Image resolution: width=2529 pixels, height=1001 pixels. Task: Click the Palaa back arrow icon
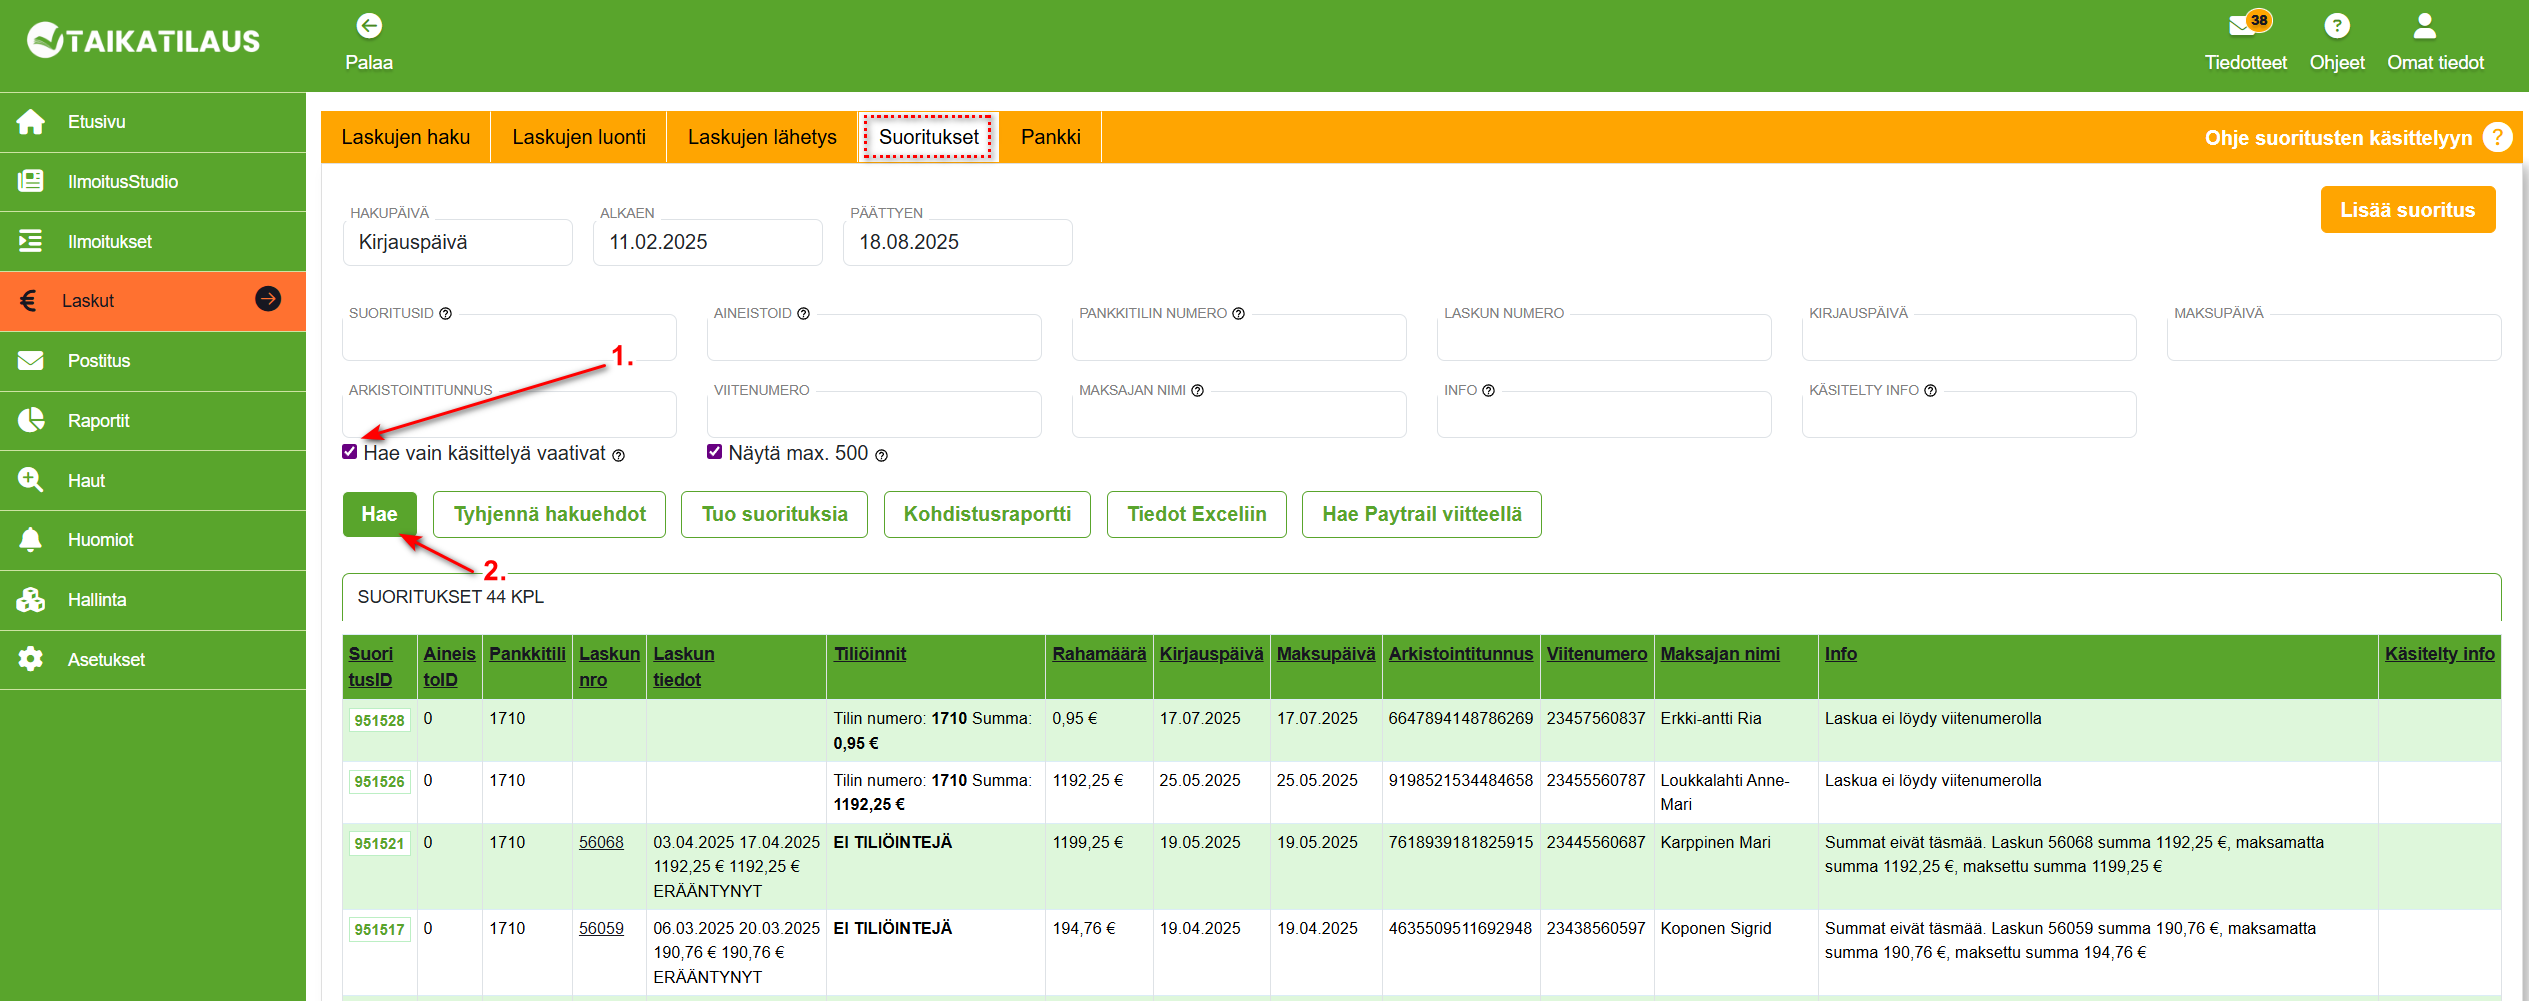click(369, 26)
